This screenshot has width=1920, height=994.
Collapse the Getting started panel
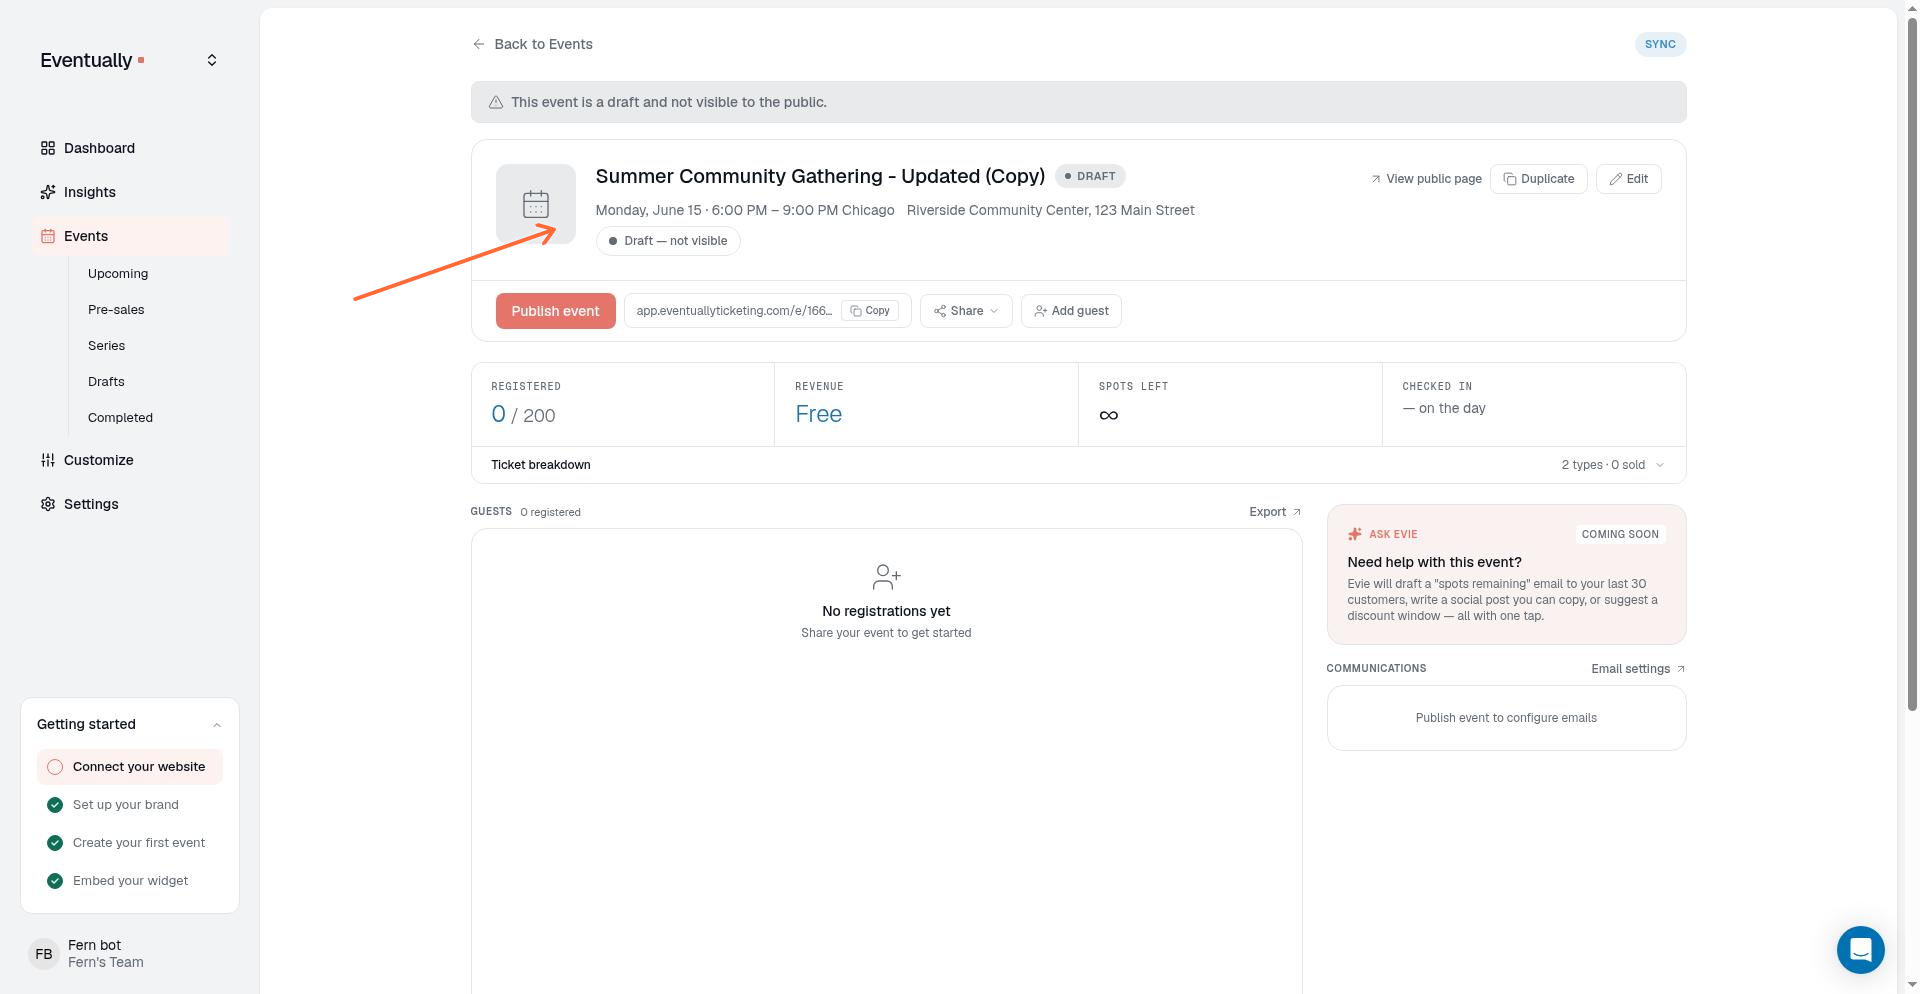coord(217,725)
